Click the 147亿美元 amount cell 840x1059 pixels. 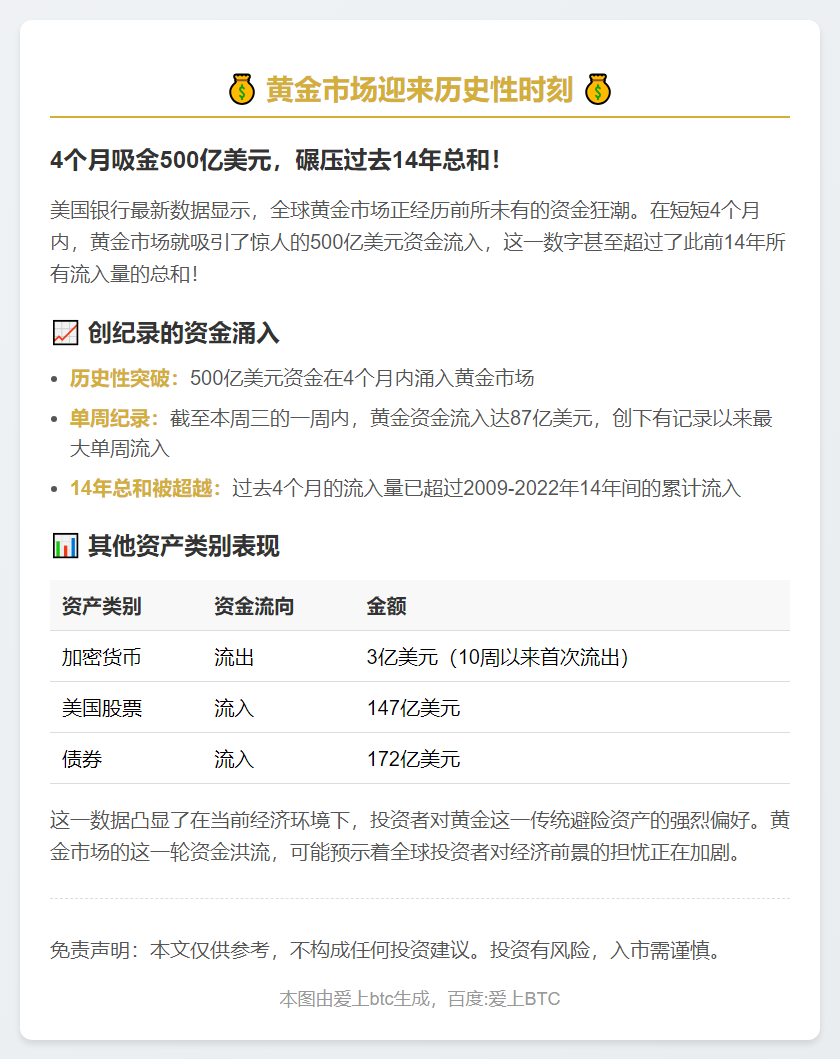(413, 708)
